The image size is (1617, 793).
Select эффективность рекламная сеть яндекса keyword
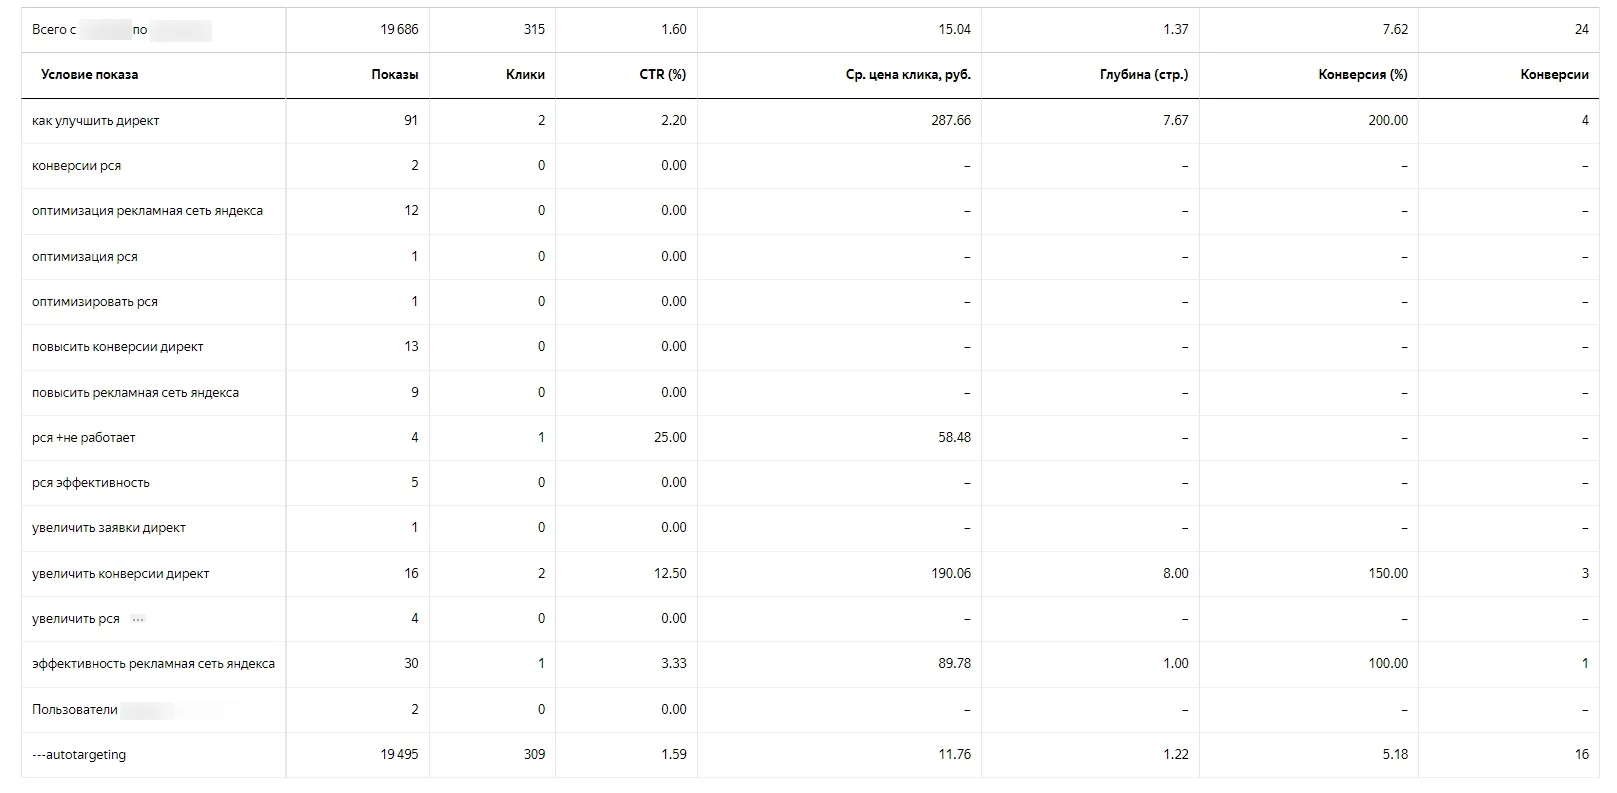(x=153, y=664)
